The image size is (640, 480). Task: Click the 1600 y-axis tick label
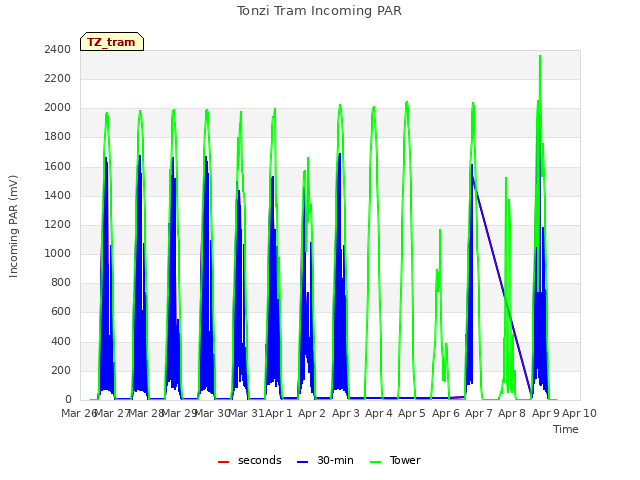(x=58, y=166)
